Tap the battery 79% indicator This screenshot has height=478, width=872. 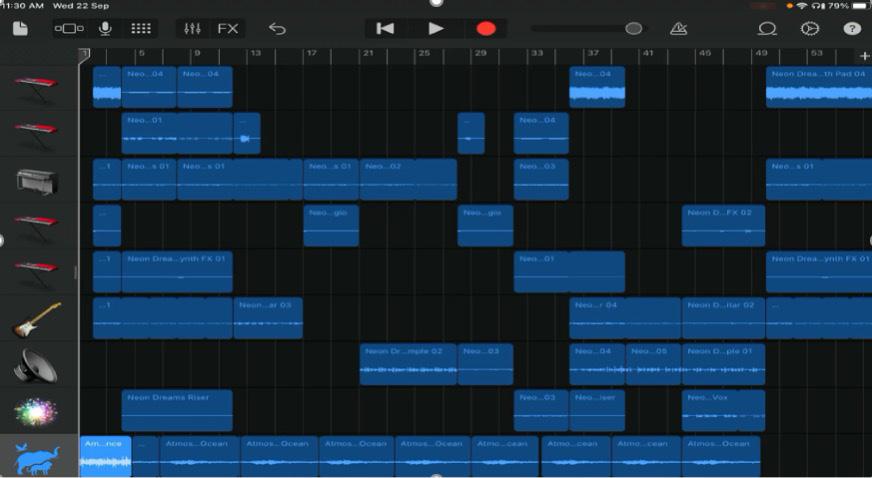pos(848,6)
